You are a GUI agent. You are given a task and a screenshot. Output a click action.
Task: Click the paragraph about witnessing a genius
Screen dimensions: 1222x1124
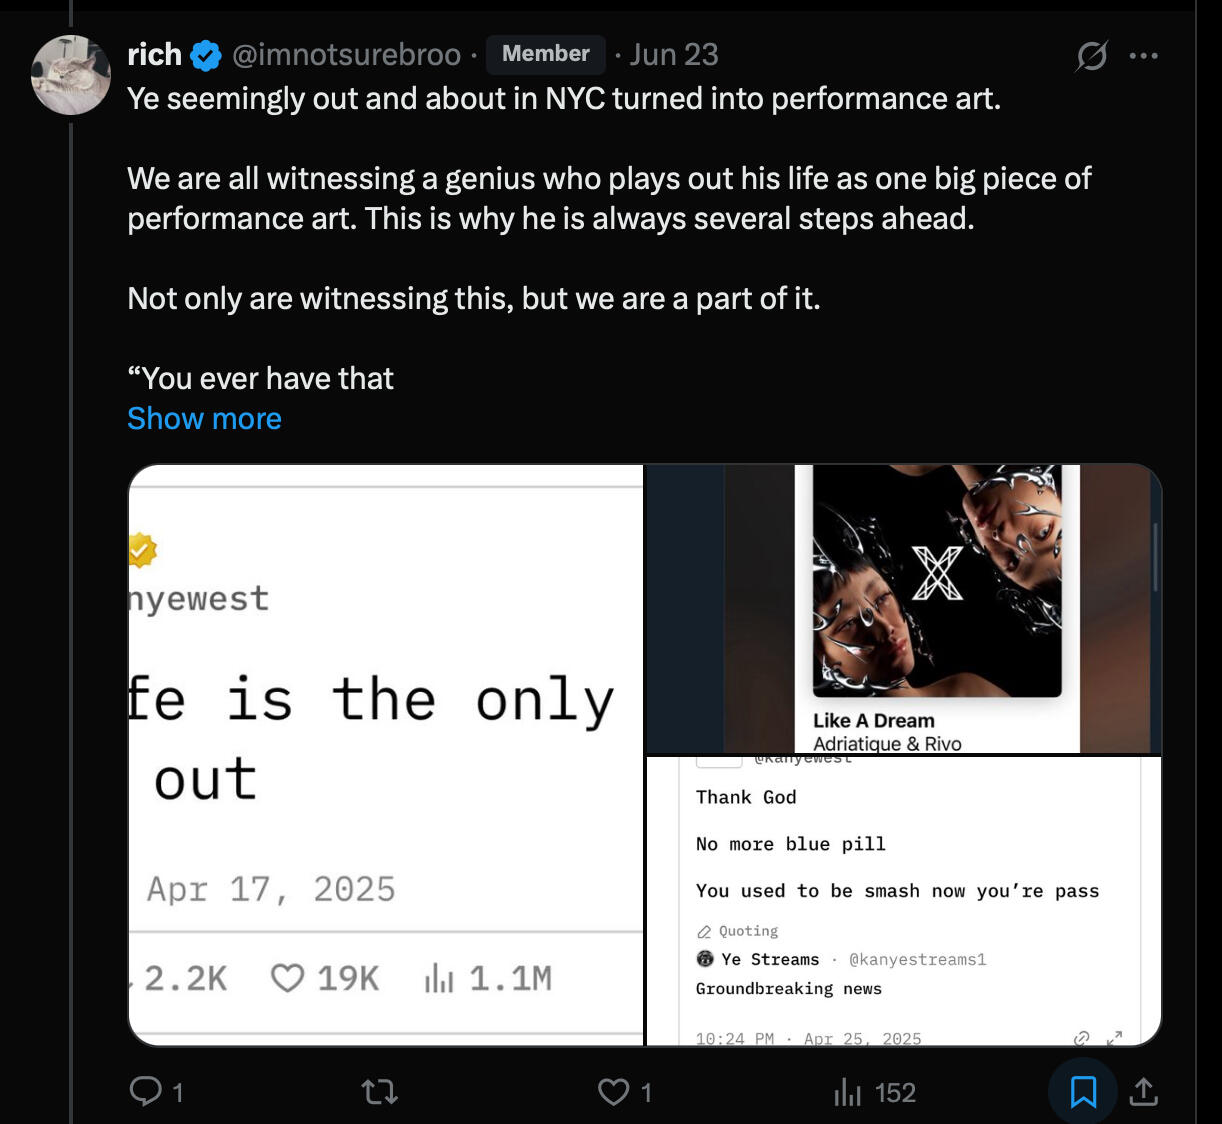(609, 198)
